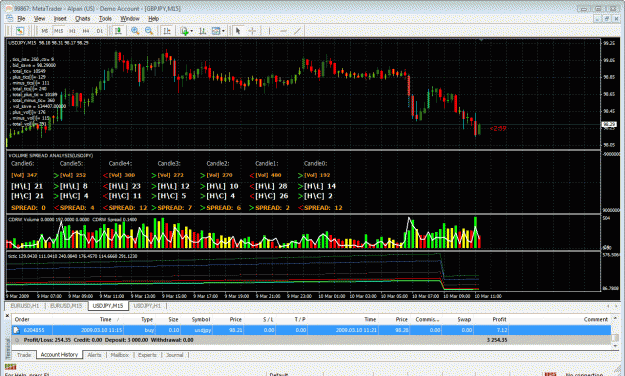Expand the indicators dropdown arrow
Viewport: 625px width, 376px height.
click(192, 31)
